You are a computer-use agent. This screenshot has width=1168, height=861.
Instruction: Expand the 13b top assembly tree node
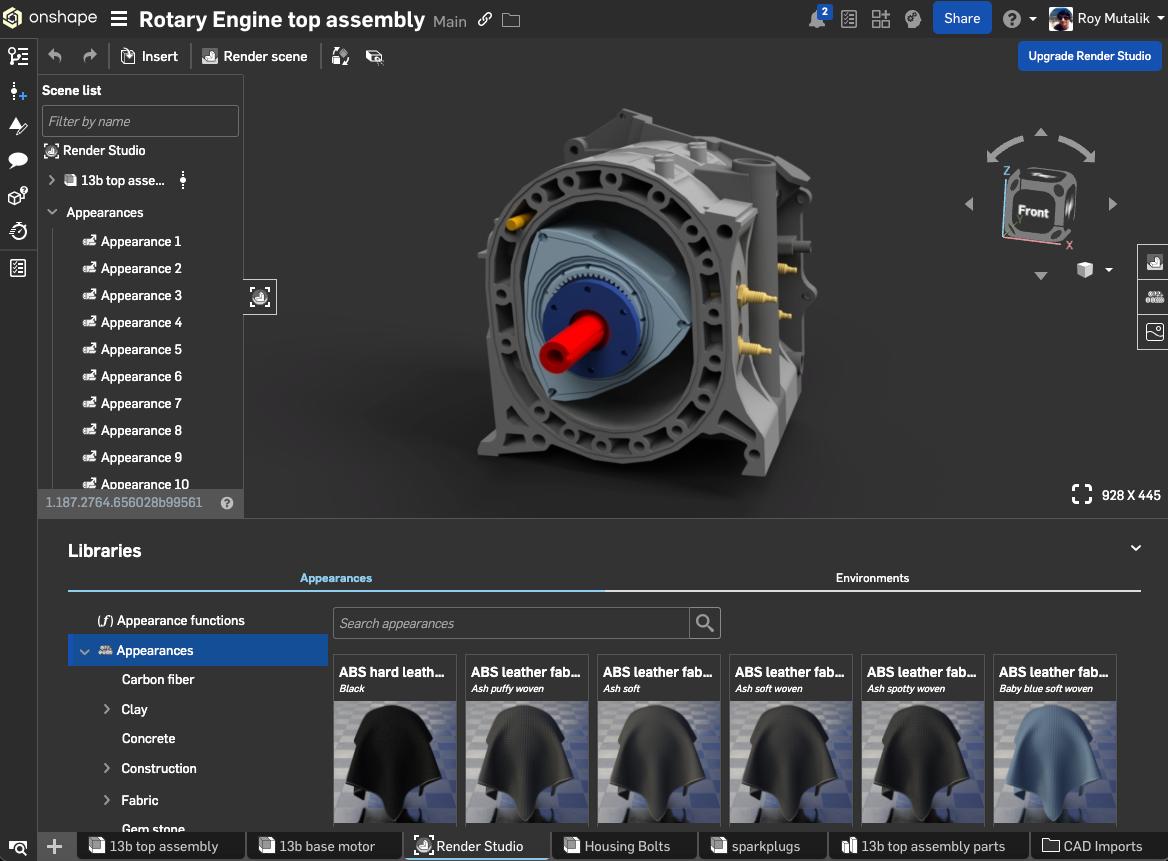pyautogui.click(x=52, y=180)
